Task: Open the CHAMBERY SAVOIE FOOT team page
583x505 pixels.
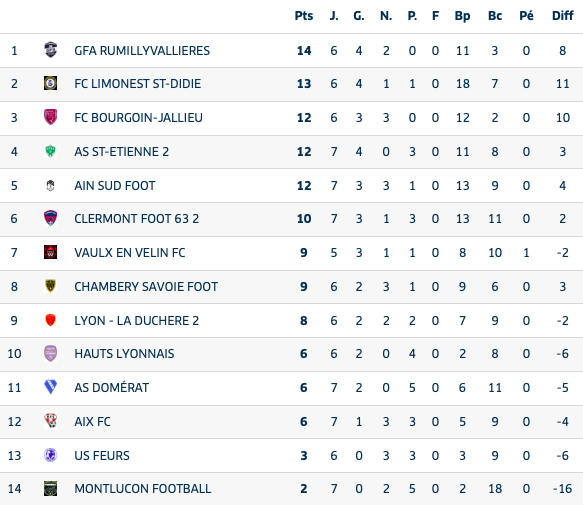Action: click(x=146, y=286)
